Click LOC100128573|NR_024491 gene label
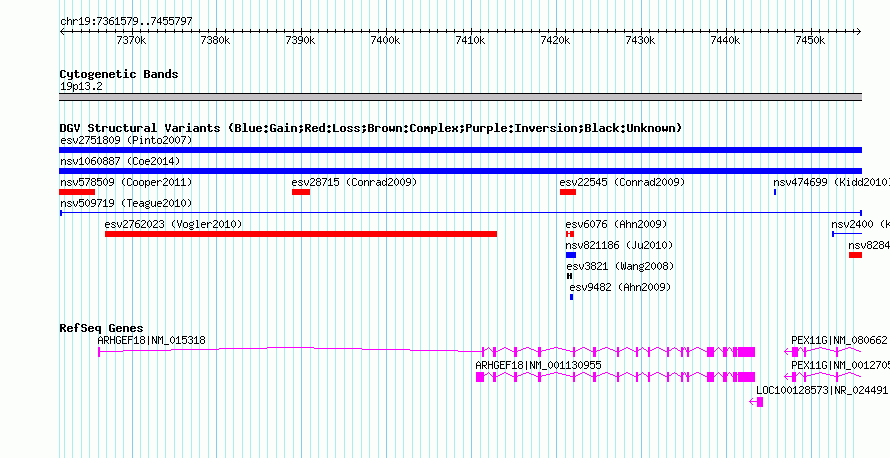 click(821, 390)
